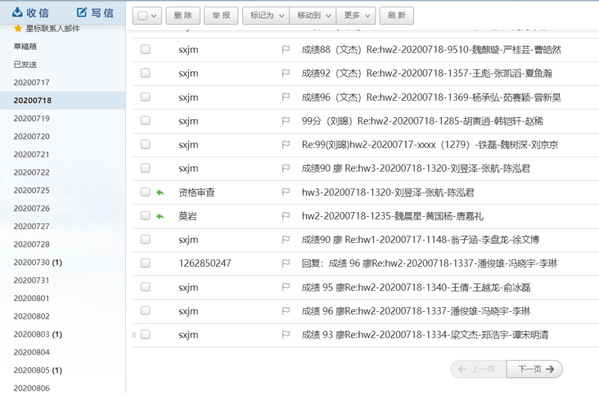Flag the email 成绩90 Re:hw3-20200718-1320
Image resolution: width=599 pixels, height=393 pixels.
point(286,168)
